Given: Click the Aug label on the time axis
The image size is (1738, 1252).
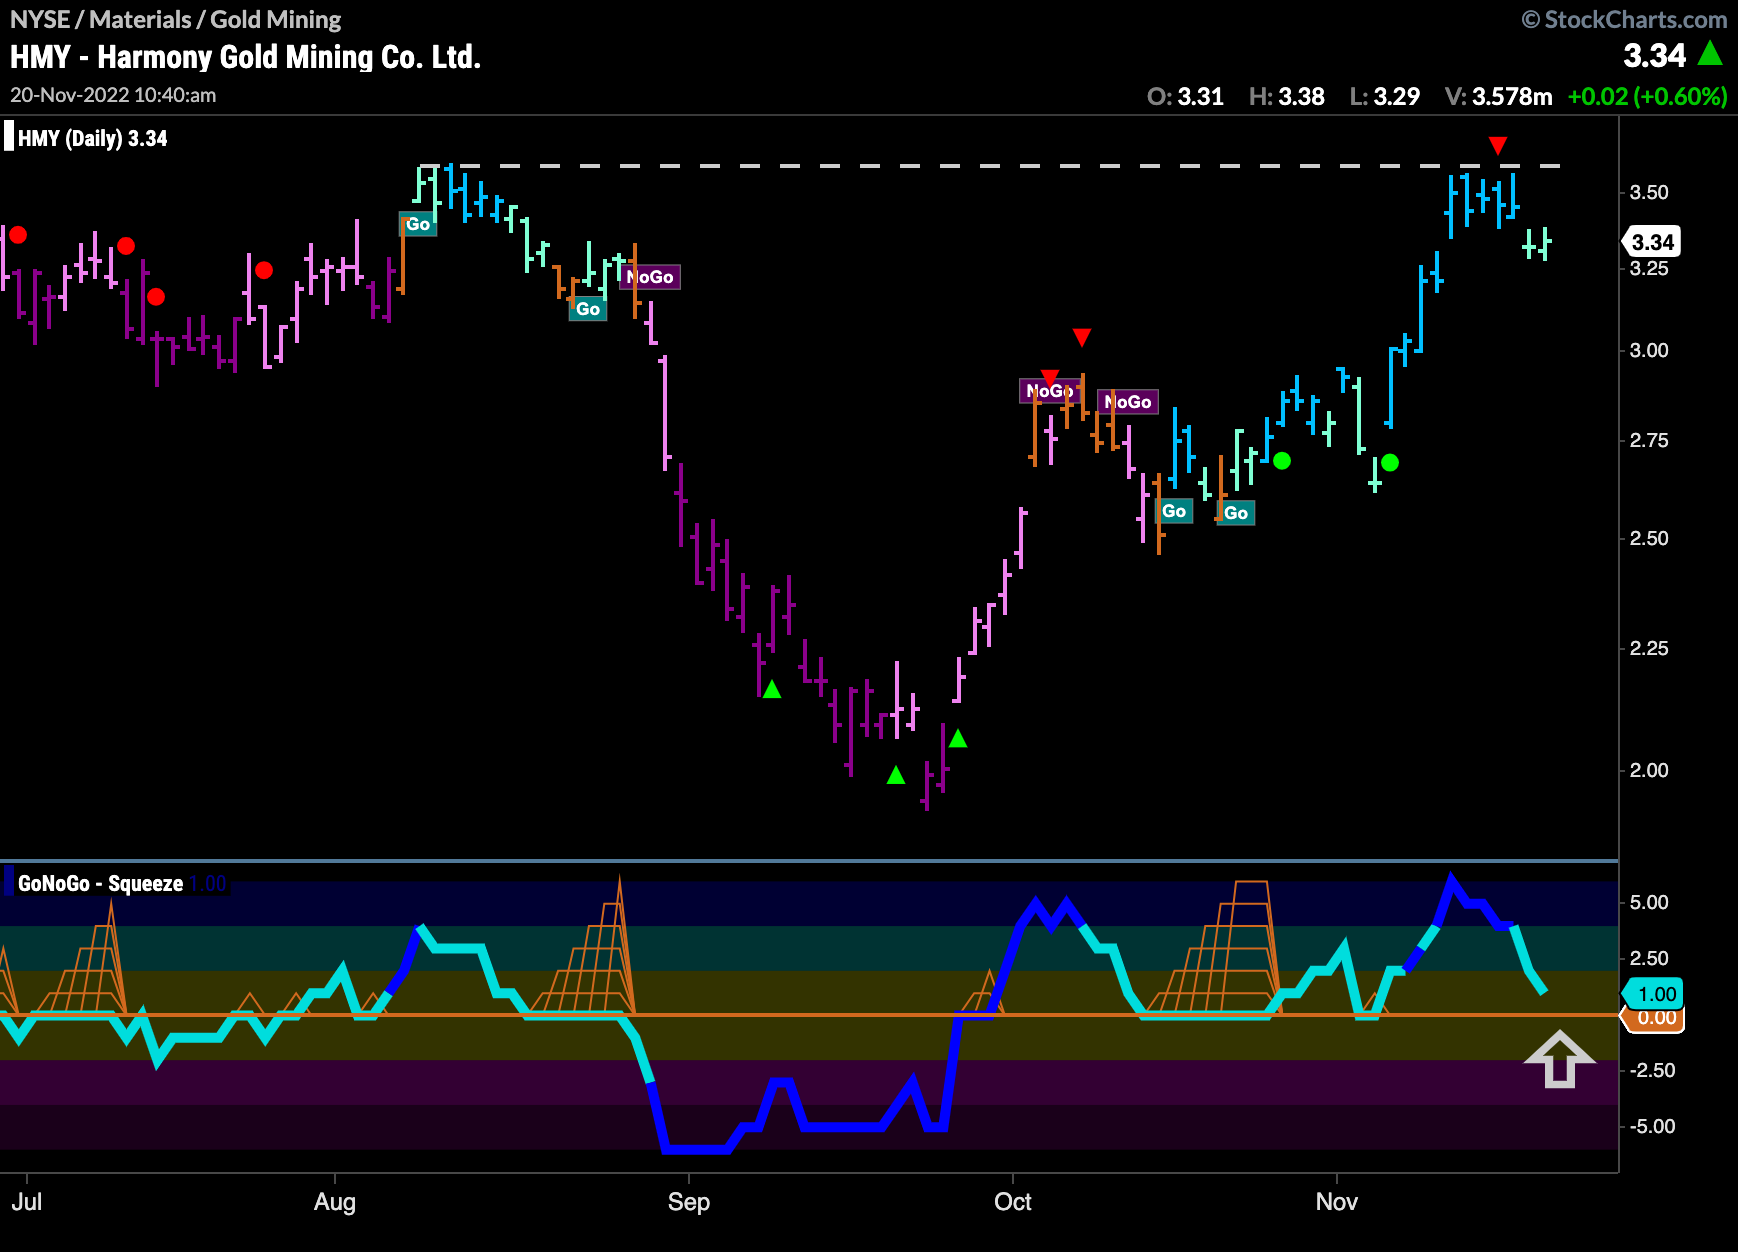Looking at the screenshot, I should coord(335,1201).
